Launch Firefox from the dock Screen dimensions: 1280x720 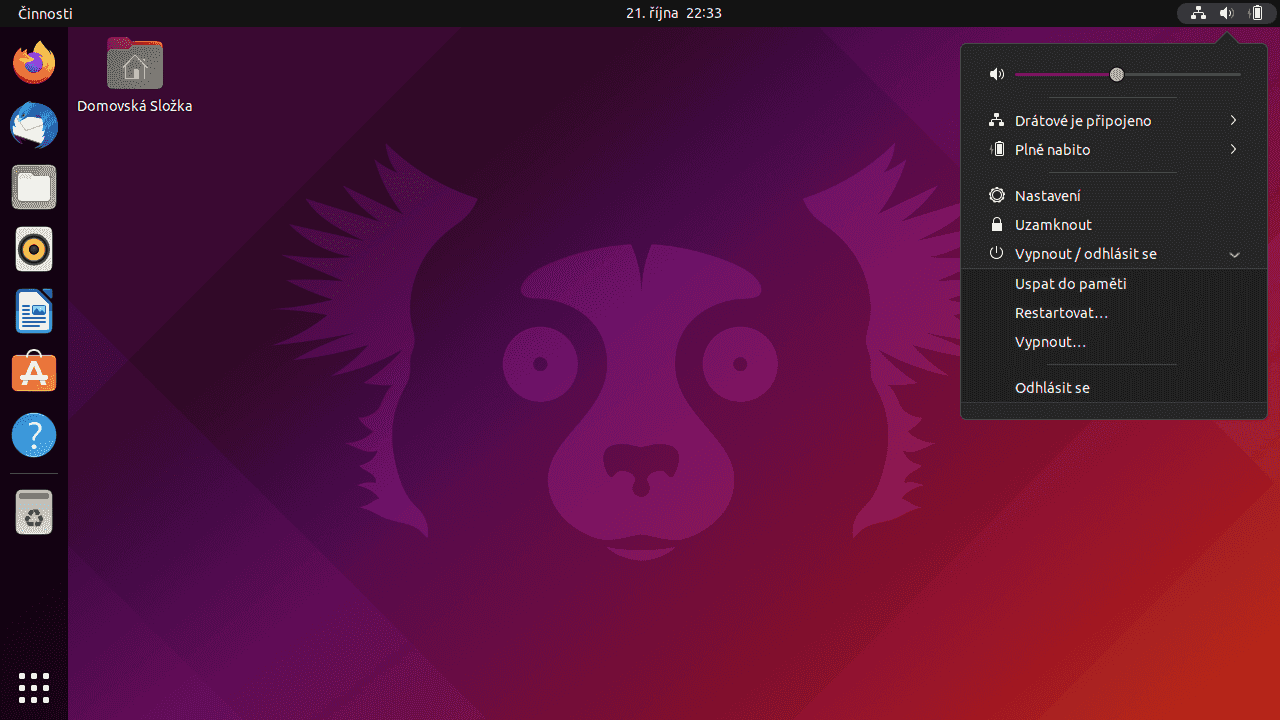tap(34, 62)
